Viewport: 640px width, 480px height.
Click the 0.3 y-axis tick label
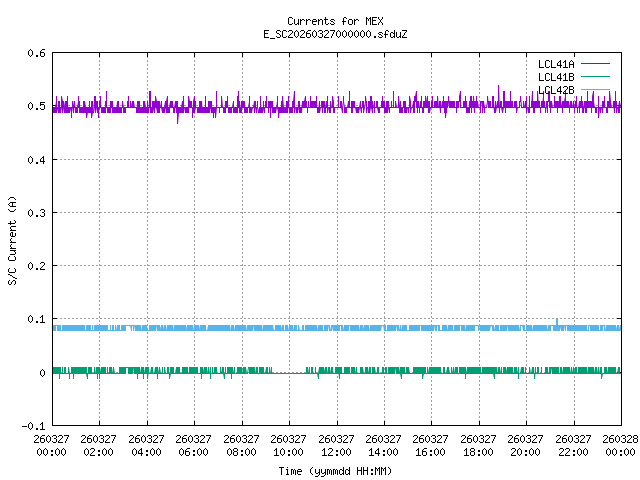[34, 213]
